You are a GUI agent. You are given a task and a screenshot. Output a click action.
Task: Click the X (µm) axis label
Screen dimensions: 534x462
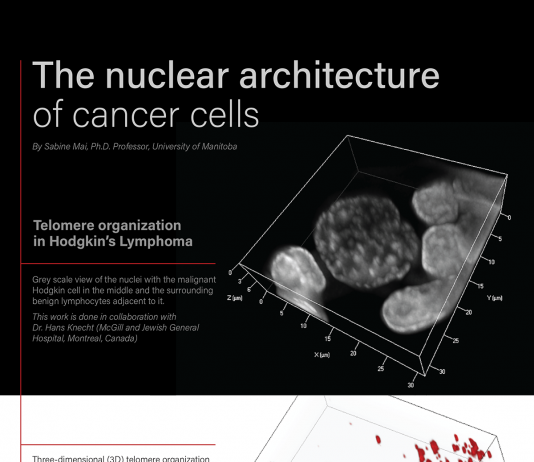coord(322,355)
